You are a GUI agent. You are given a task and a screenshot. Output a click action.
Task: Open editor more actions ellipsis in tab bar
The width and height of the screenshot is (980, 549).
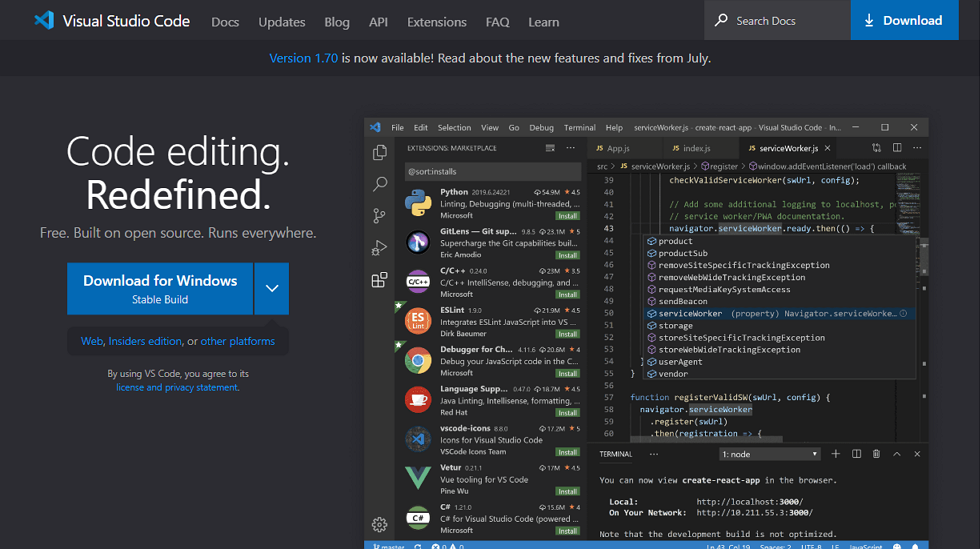(x=917, y=148)
